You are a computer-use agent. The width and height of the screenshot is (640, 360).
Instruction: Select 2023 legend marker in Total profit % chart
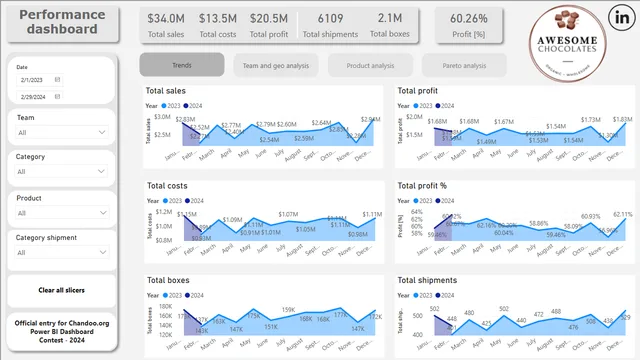pyautogui.click(x=416, y=201)
